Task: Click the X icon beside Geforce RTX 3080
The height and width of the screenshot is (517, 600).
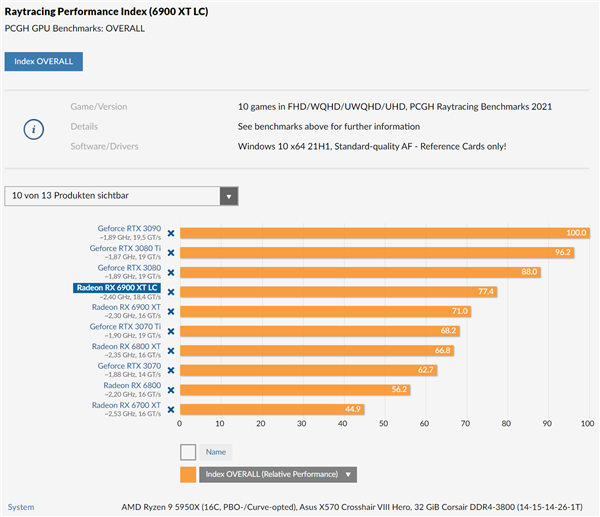Action: coord(170,272)
